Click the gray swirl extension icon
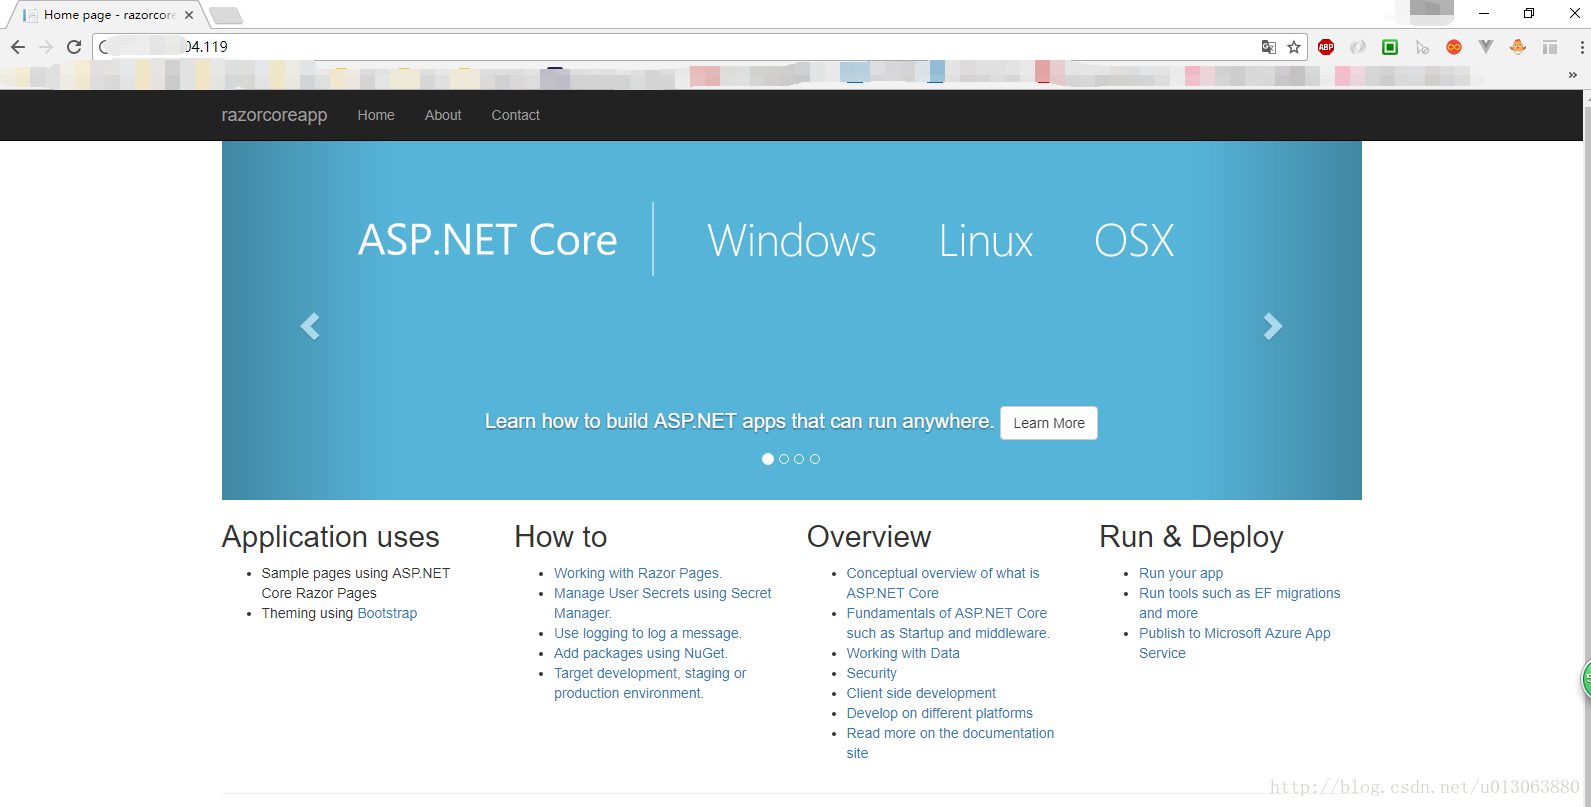Screen dimensions: 1591x807 tap(1358, 47)
